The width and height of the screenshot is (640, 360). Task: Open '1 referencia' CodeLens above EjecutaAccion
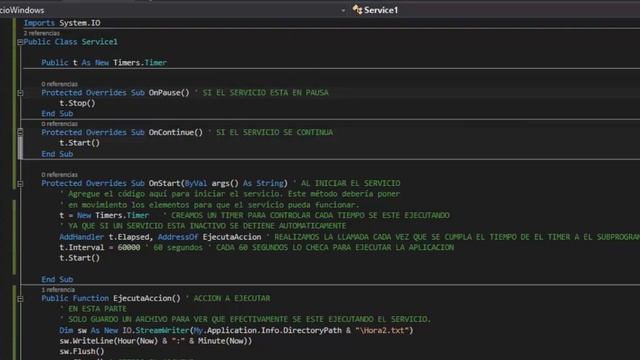coord(58,290)
